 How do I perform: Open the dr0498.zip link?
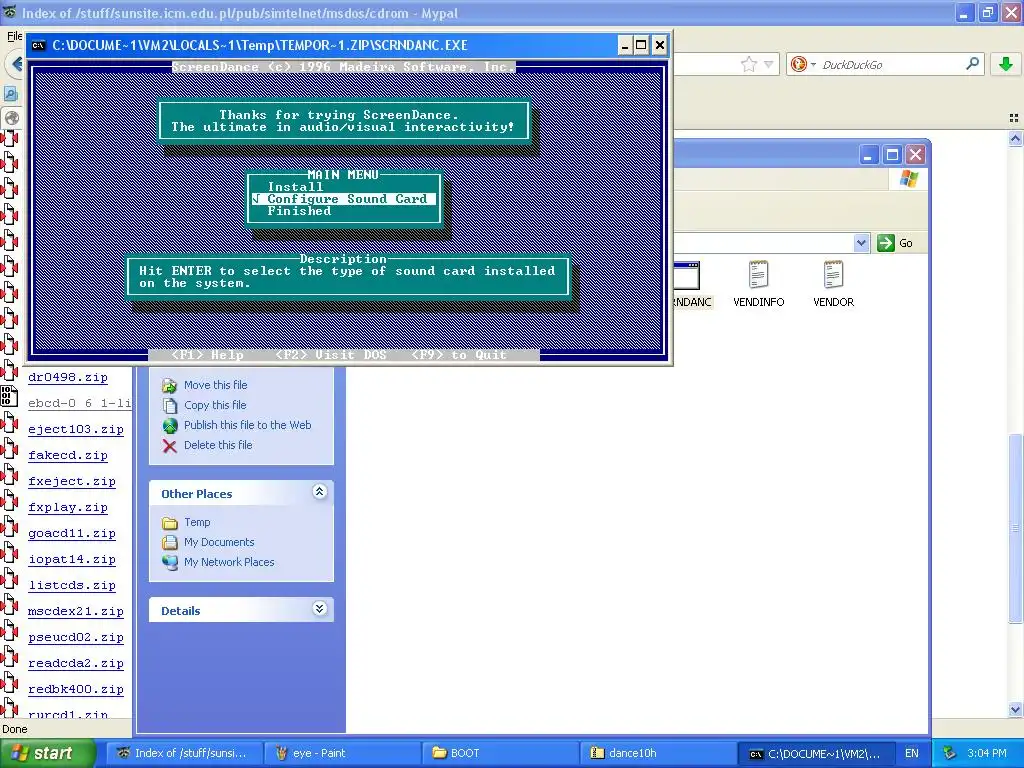pyautogui.click(x=68, y=377)
